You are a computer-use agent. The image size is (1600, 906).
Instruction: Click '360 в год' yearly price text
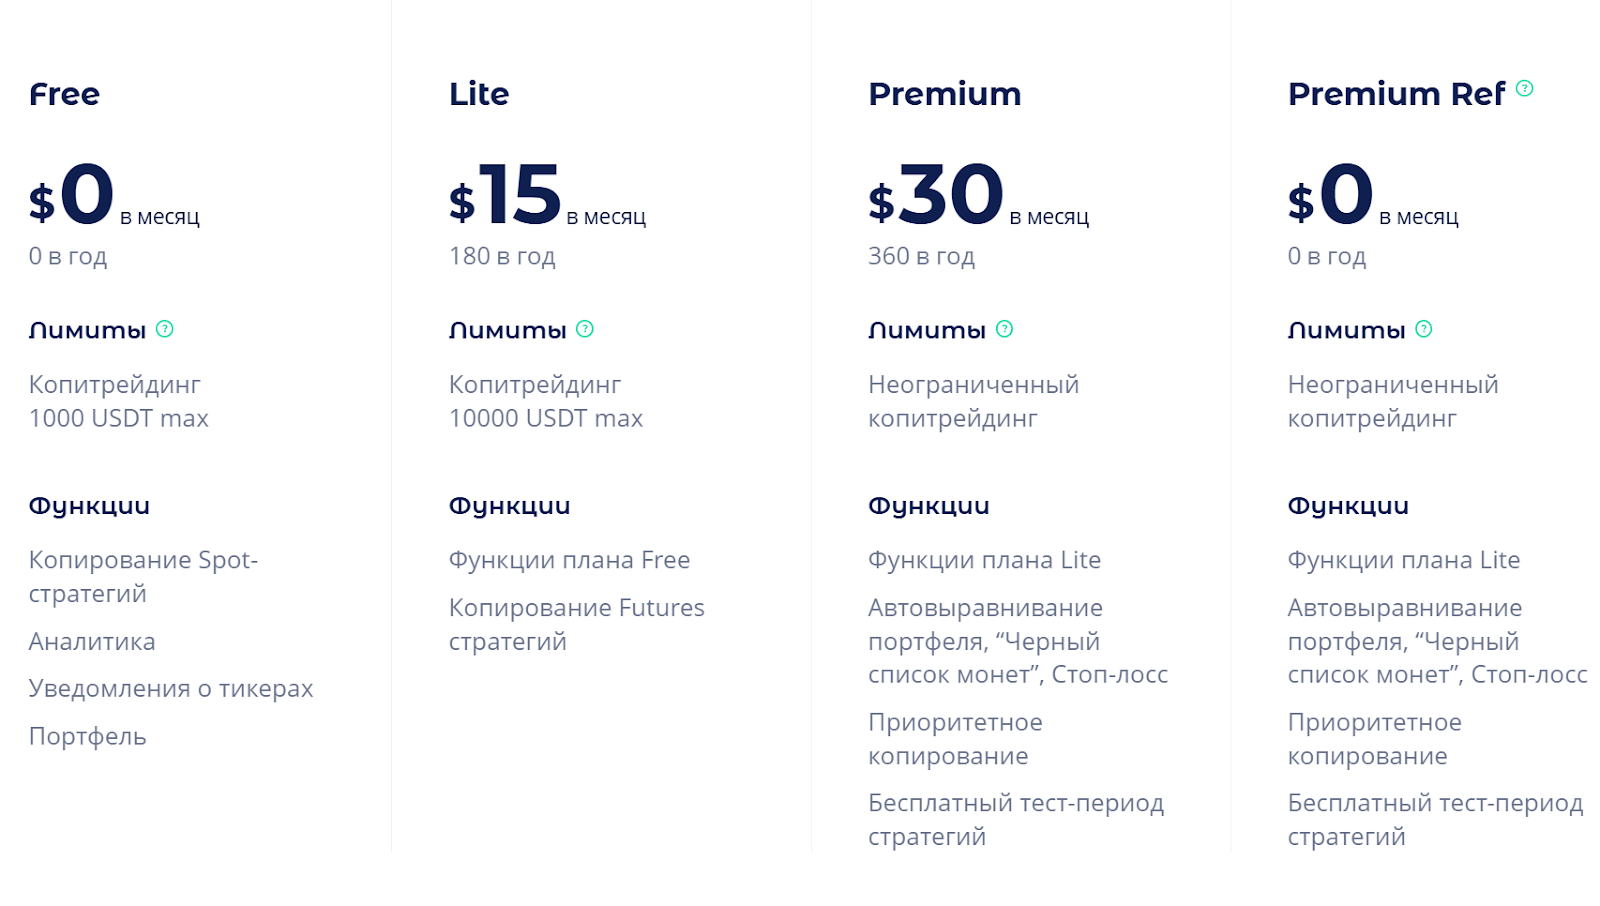point(921,256)
